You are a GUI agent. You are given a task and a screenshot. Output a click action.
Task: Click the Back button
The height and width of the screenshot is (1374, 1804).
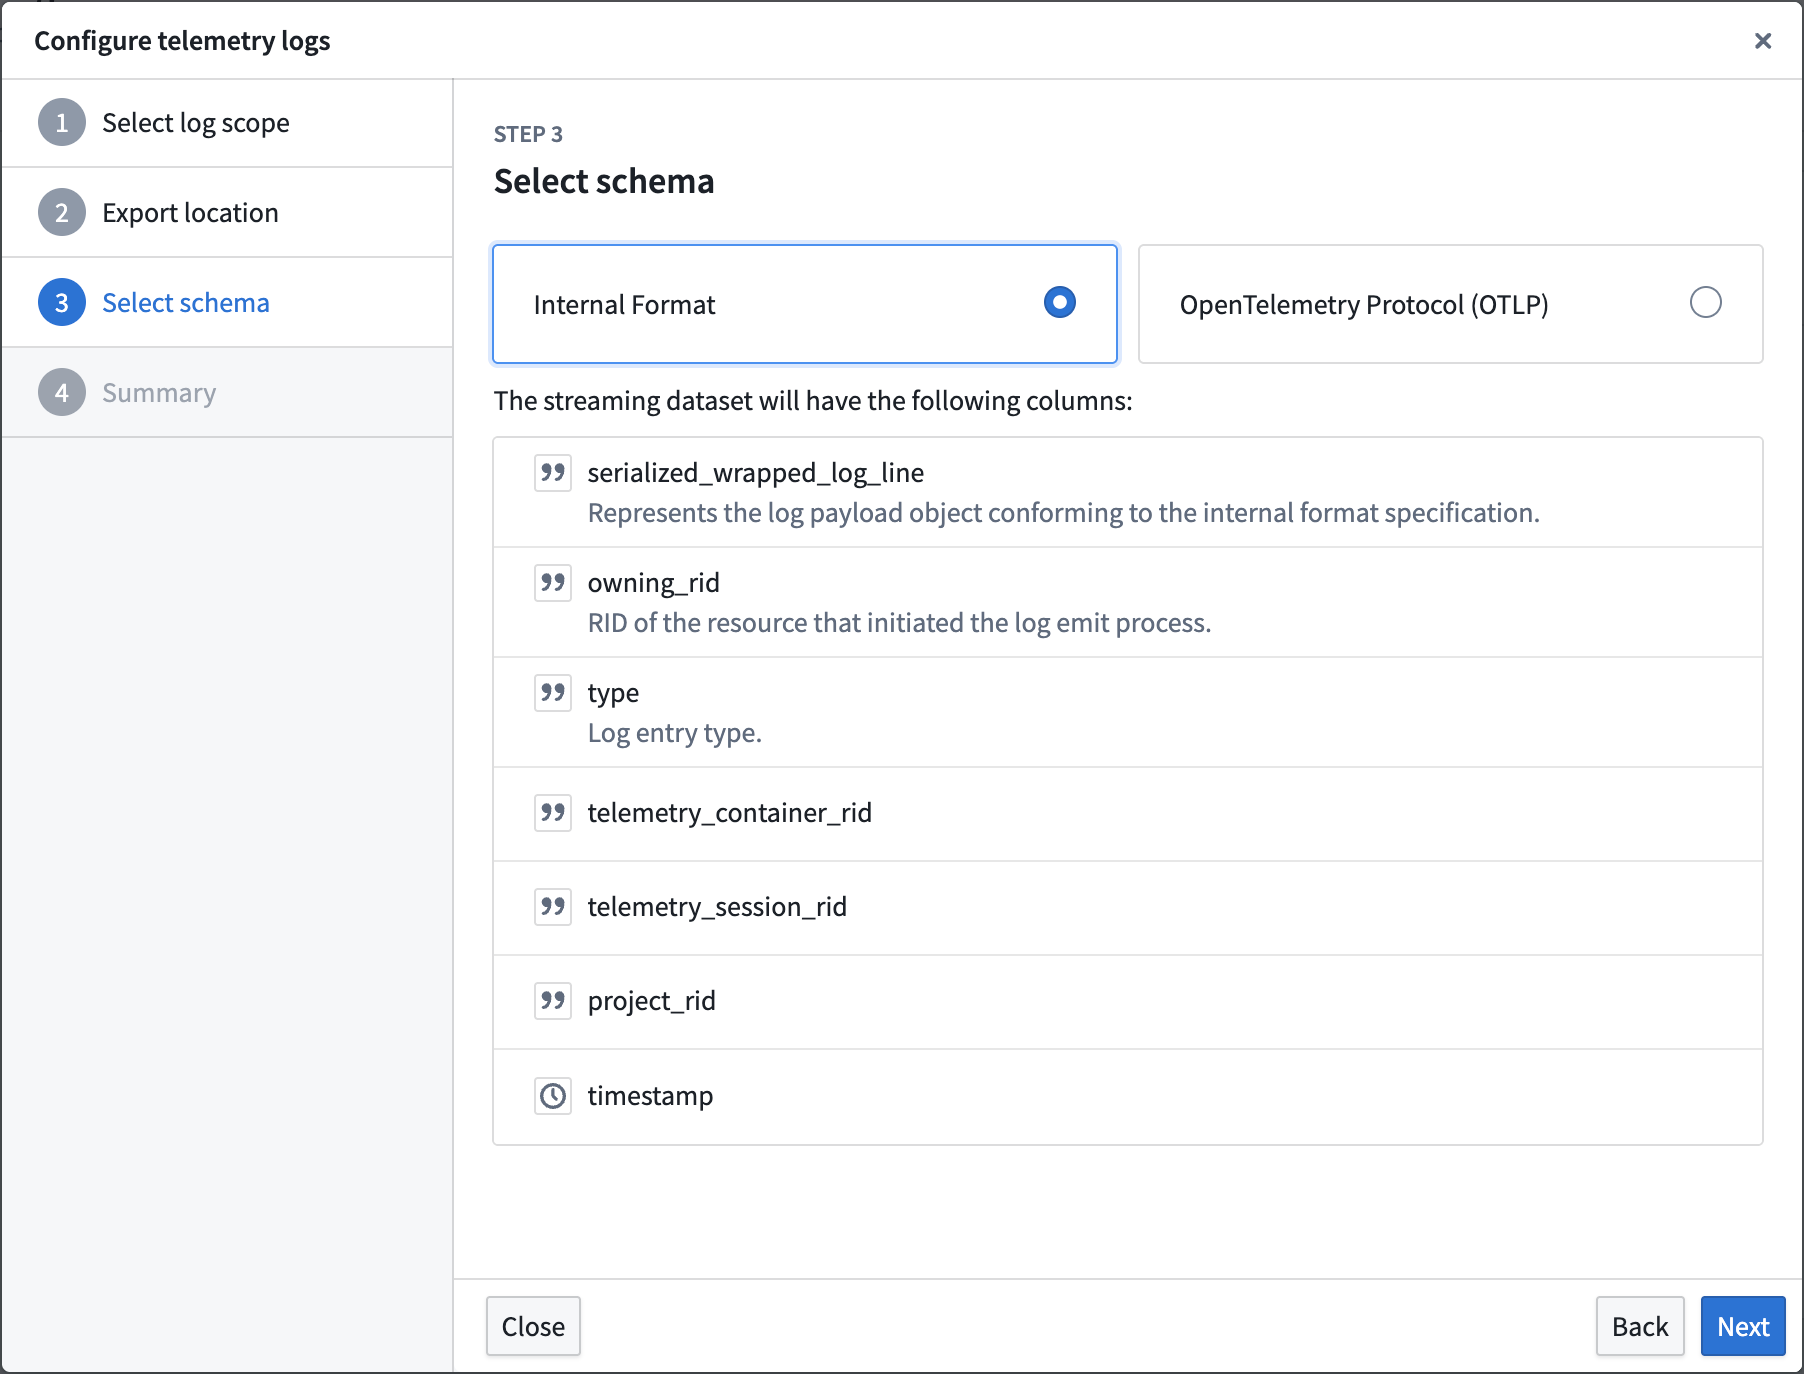(x=1640, y=1326)
